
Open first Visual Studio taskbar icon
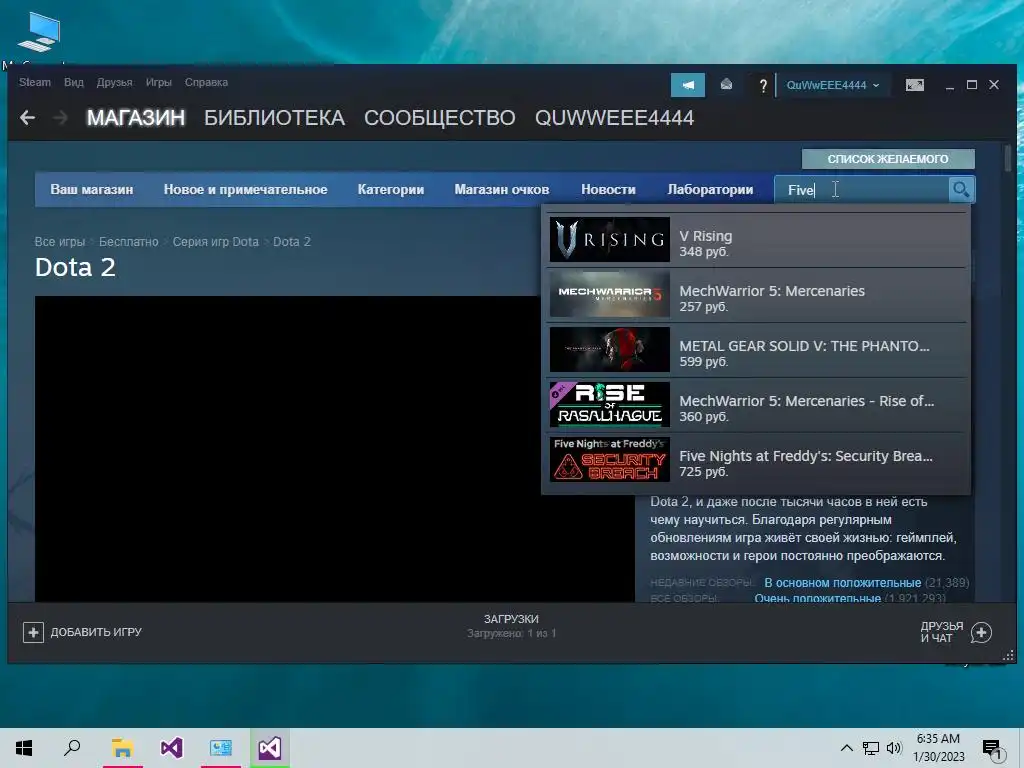click(172, 748)
